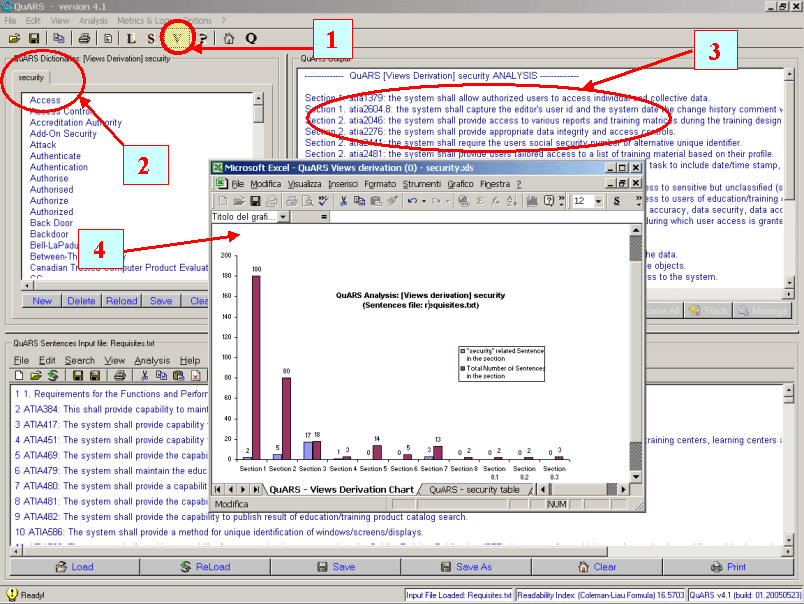Go to first sheet with Excel tab navigation arrow
Image resolution: width=804 pixels, height=604 pixels.
point(218,490)
